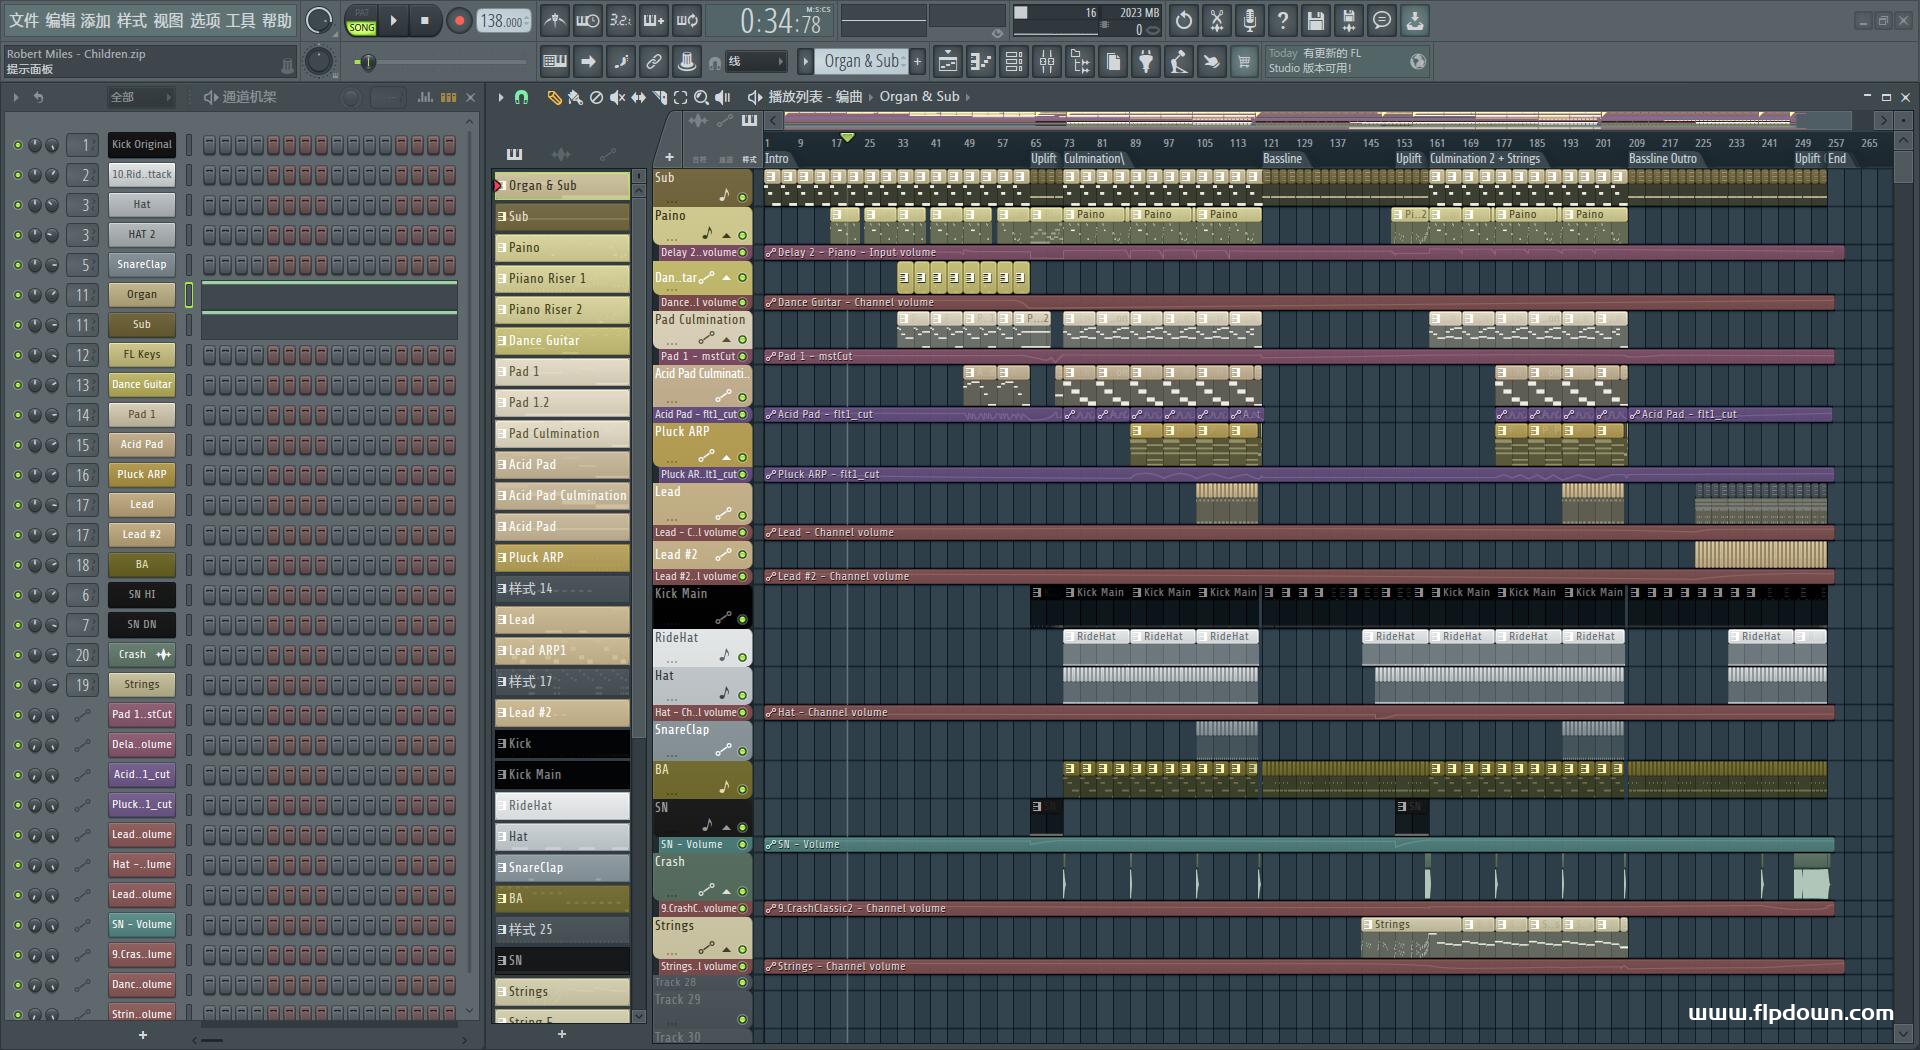
Task: Open the playlist window icon
Action: tap(947, 62)
